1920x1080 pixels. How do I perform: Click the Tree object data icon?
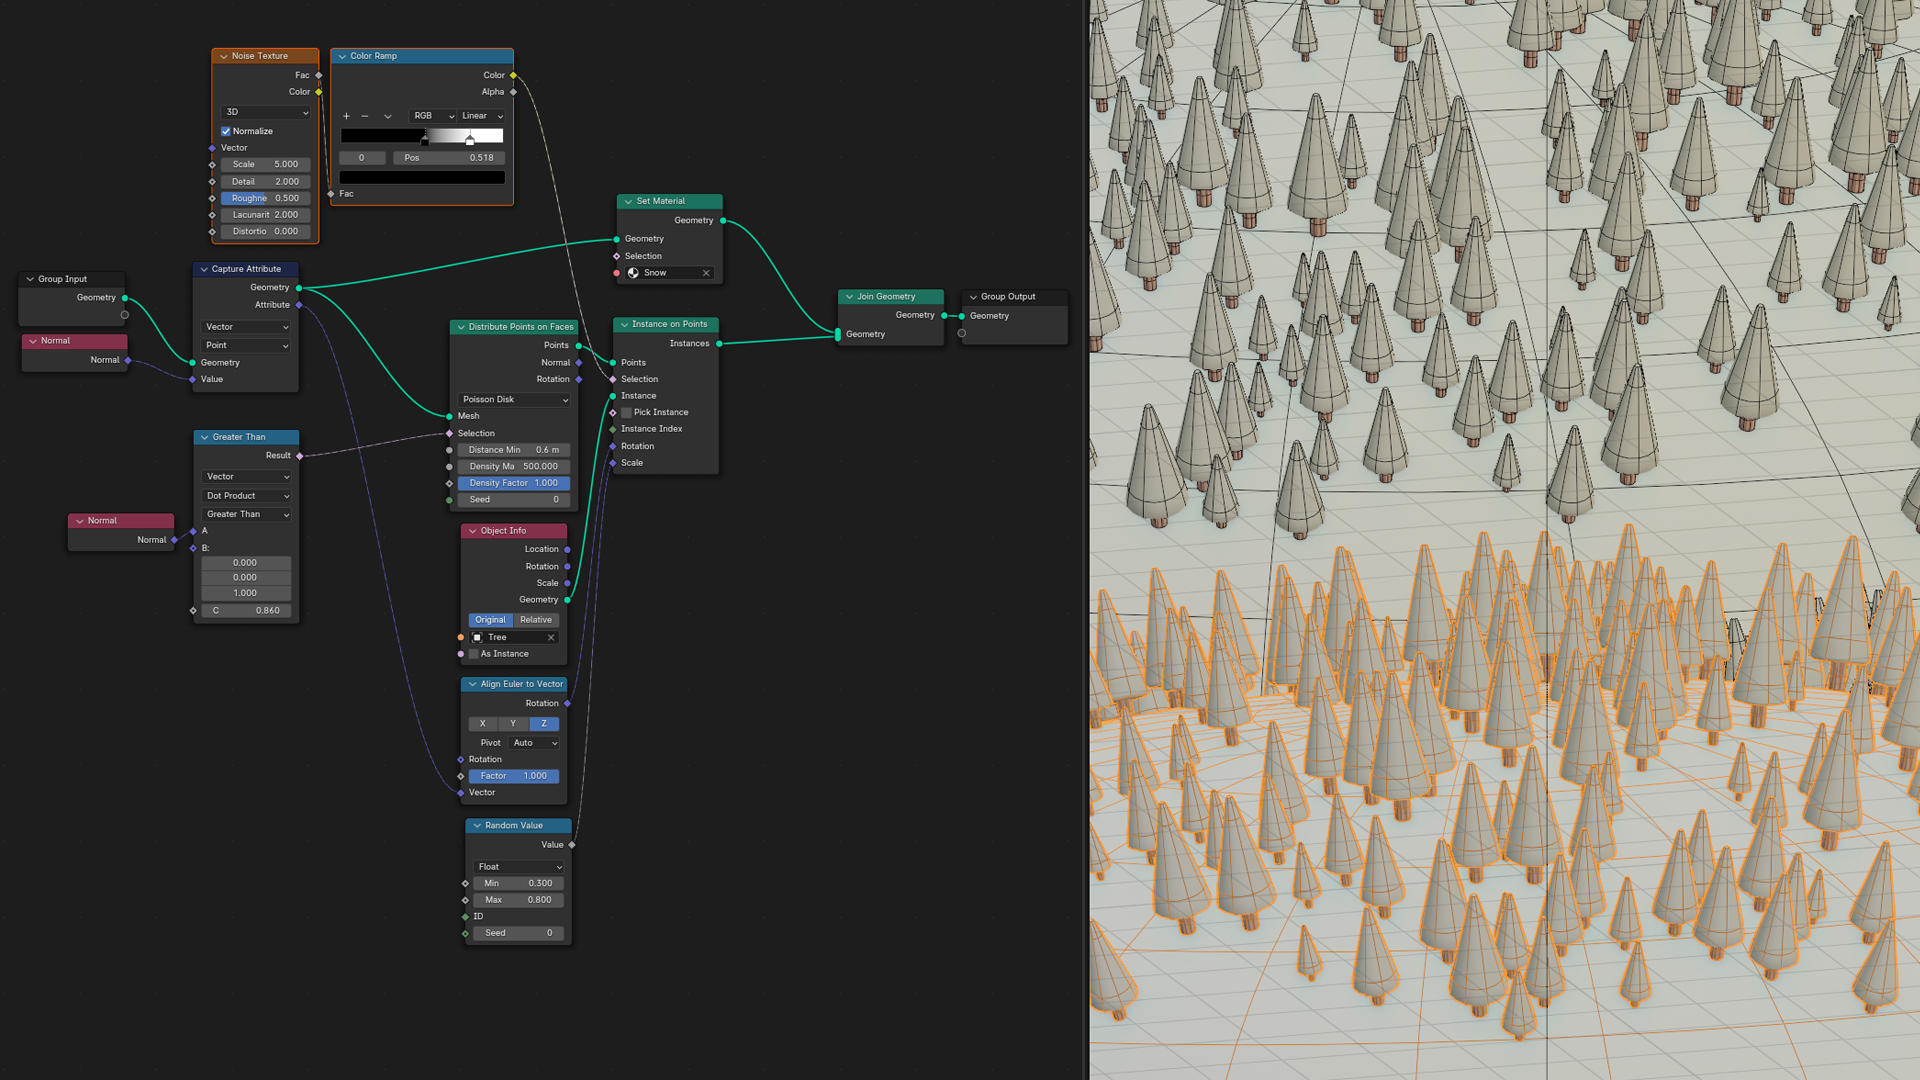(x=477, y=637)
